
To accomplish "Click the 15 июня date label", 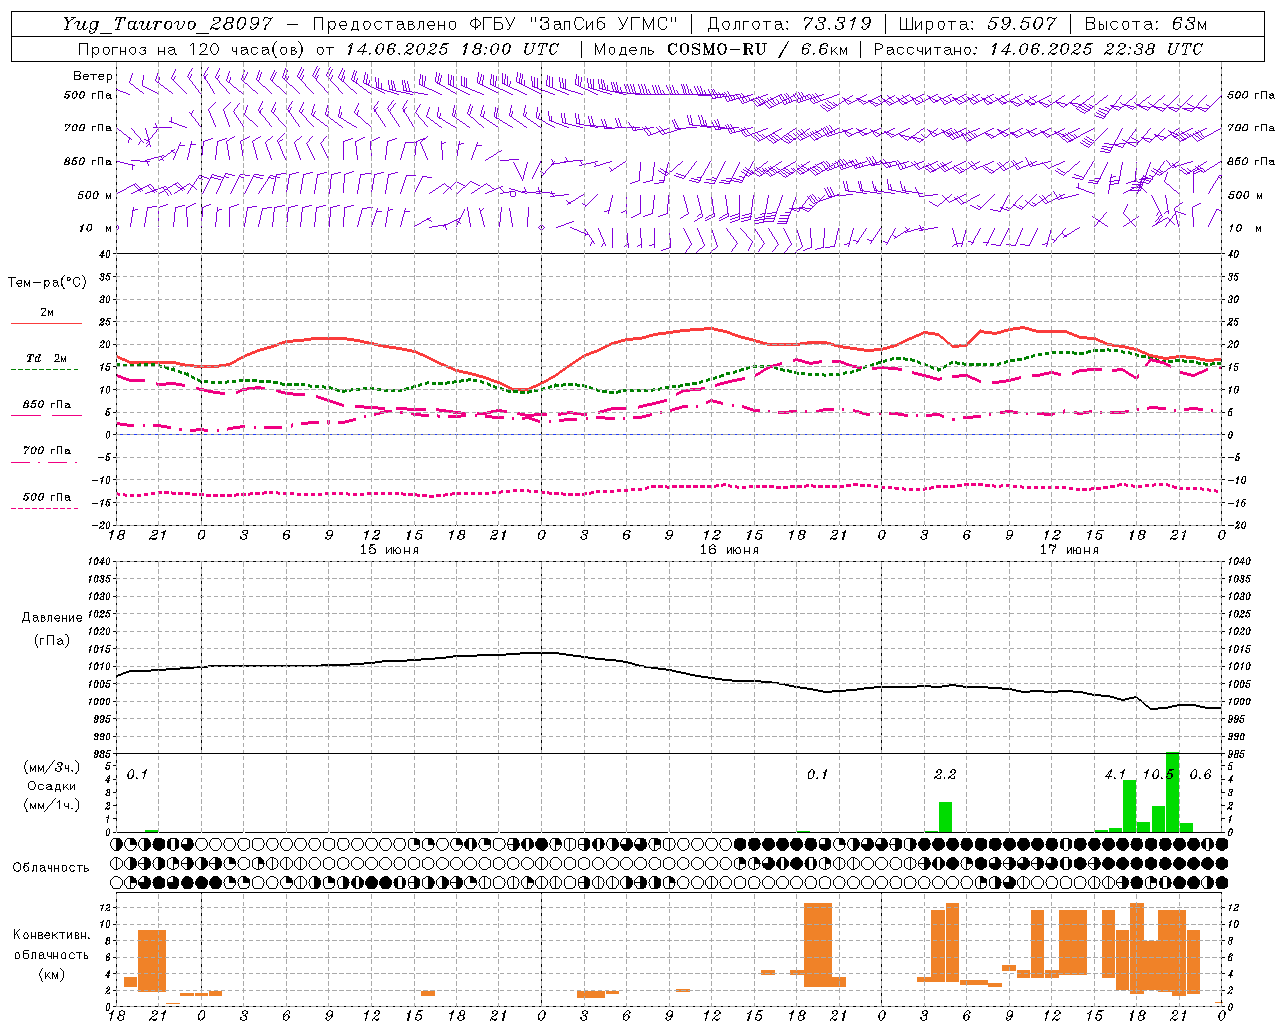I will pos(389,550).
